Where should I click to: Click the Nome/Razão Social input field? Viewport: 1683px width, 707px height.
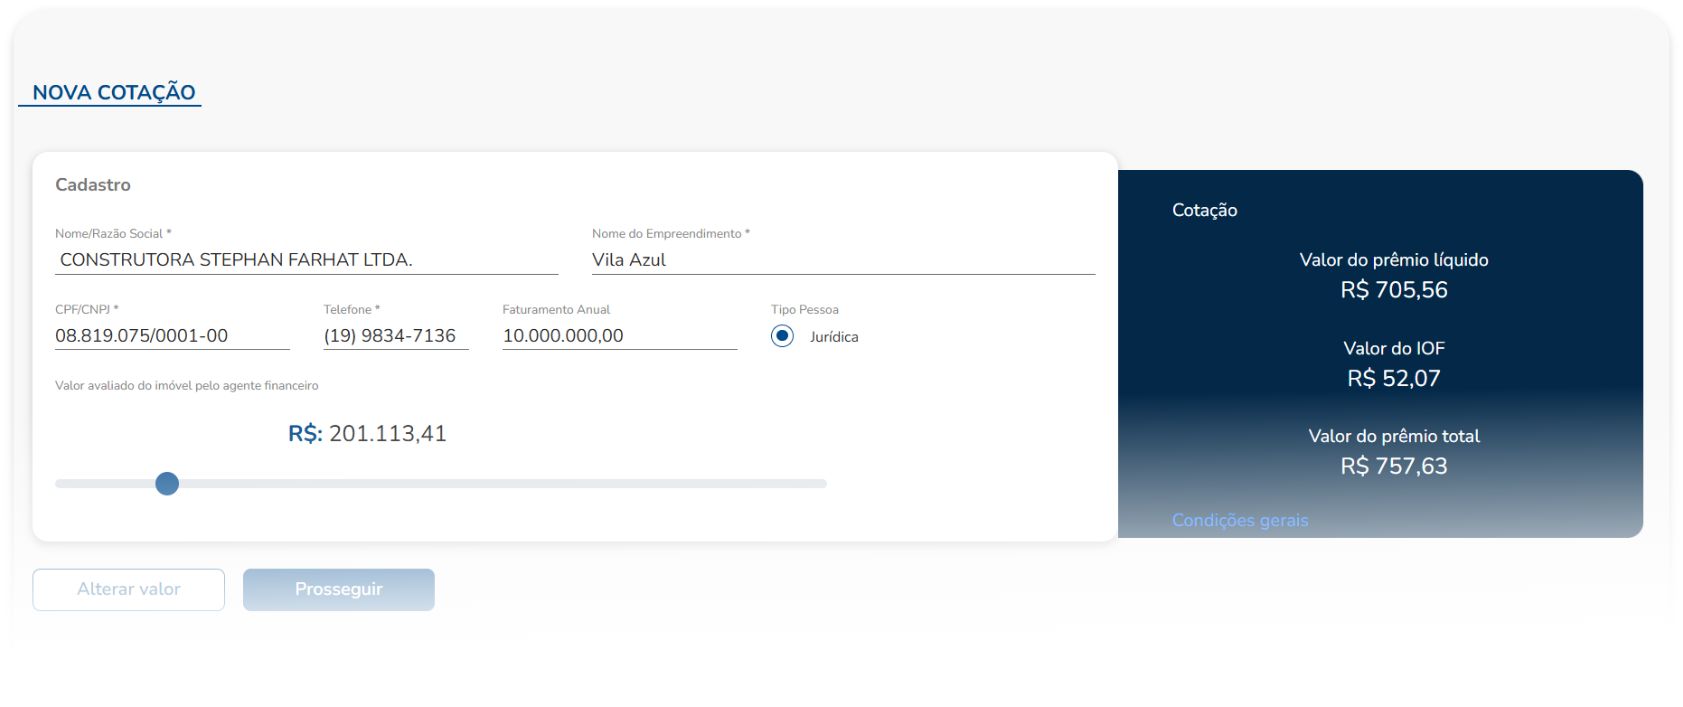pos(306,260)
